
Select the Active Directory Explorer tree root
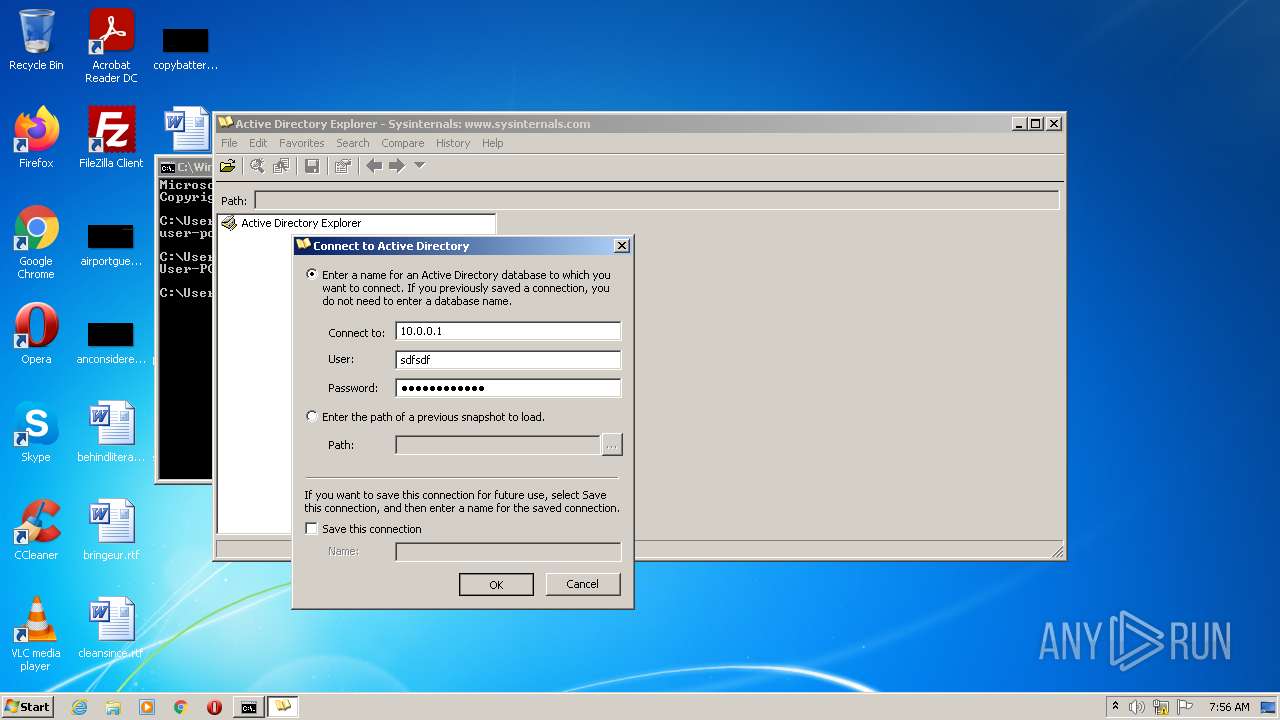[301, 223]
